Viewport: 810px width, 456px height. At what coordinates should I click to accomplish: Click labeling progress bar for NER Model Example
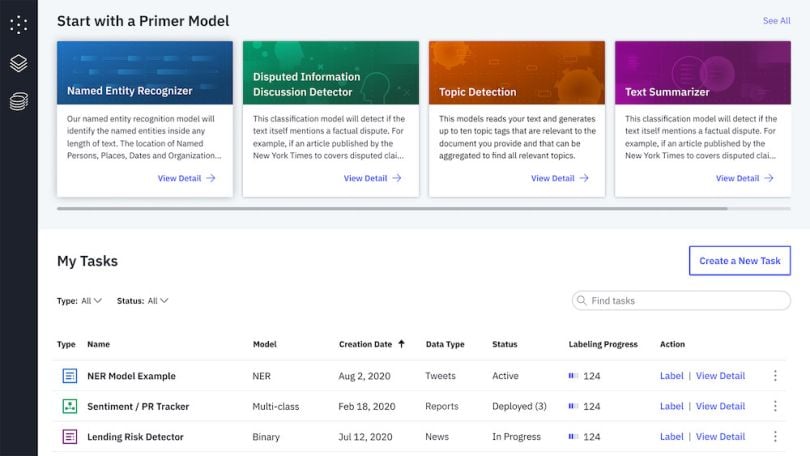(x=573, y=375)
